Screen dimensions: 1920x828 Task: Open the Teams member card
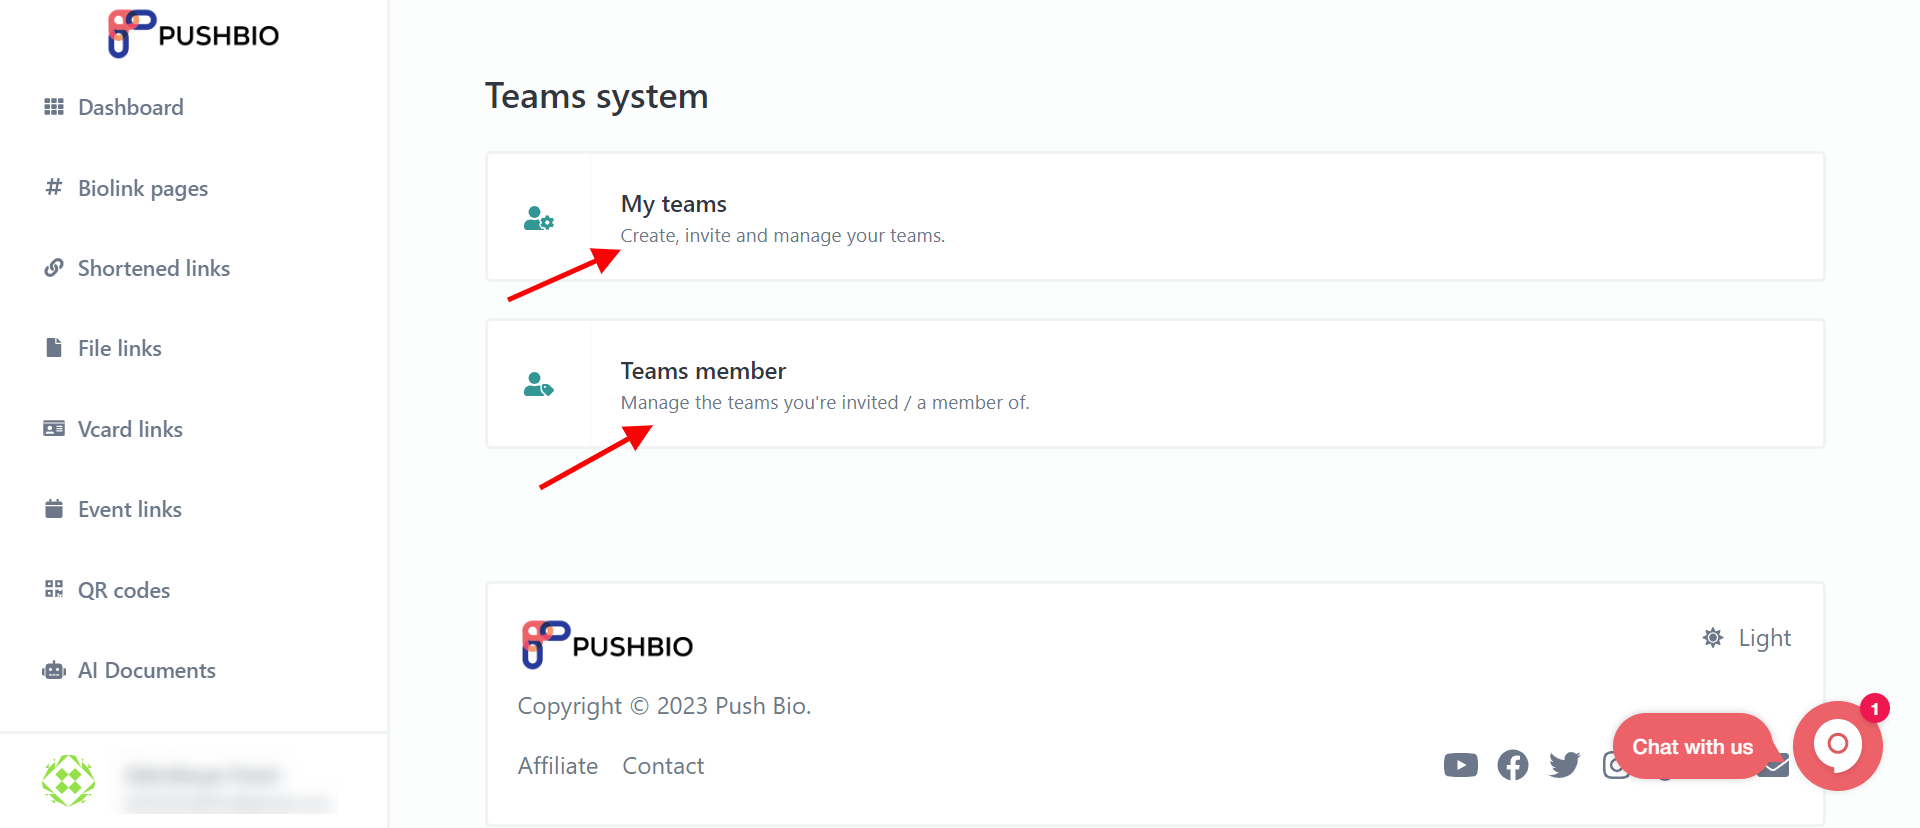click(1155, 384)
